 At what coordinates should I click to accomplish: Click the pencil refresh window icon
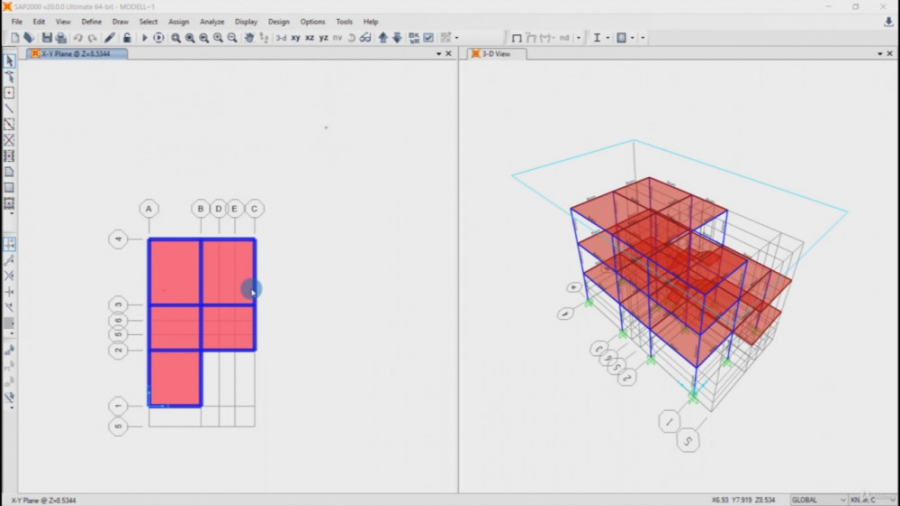[x=110, y=38]
